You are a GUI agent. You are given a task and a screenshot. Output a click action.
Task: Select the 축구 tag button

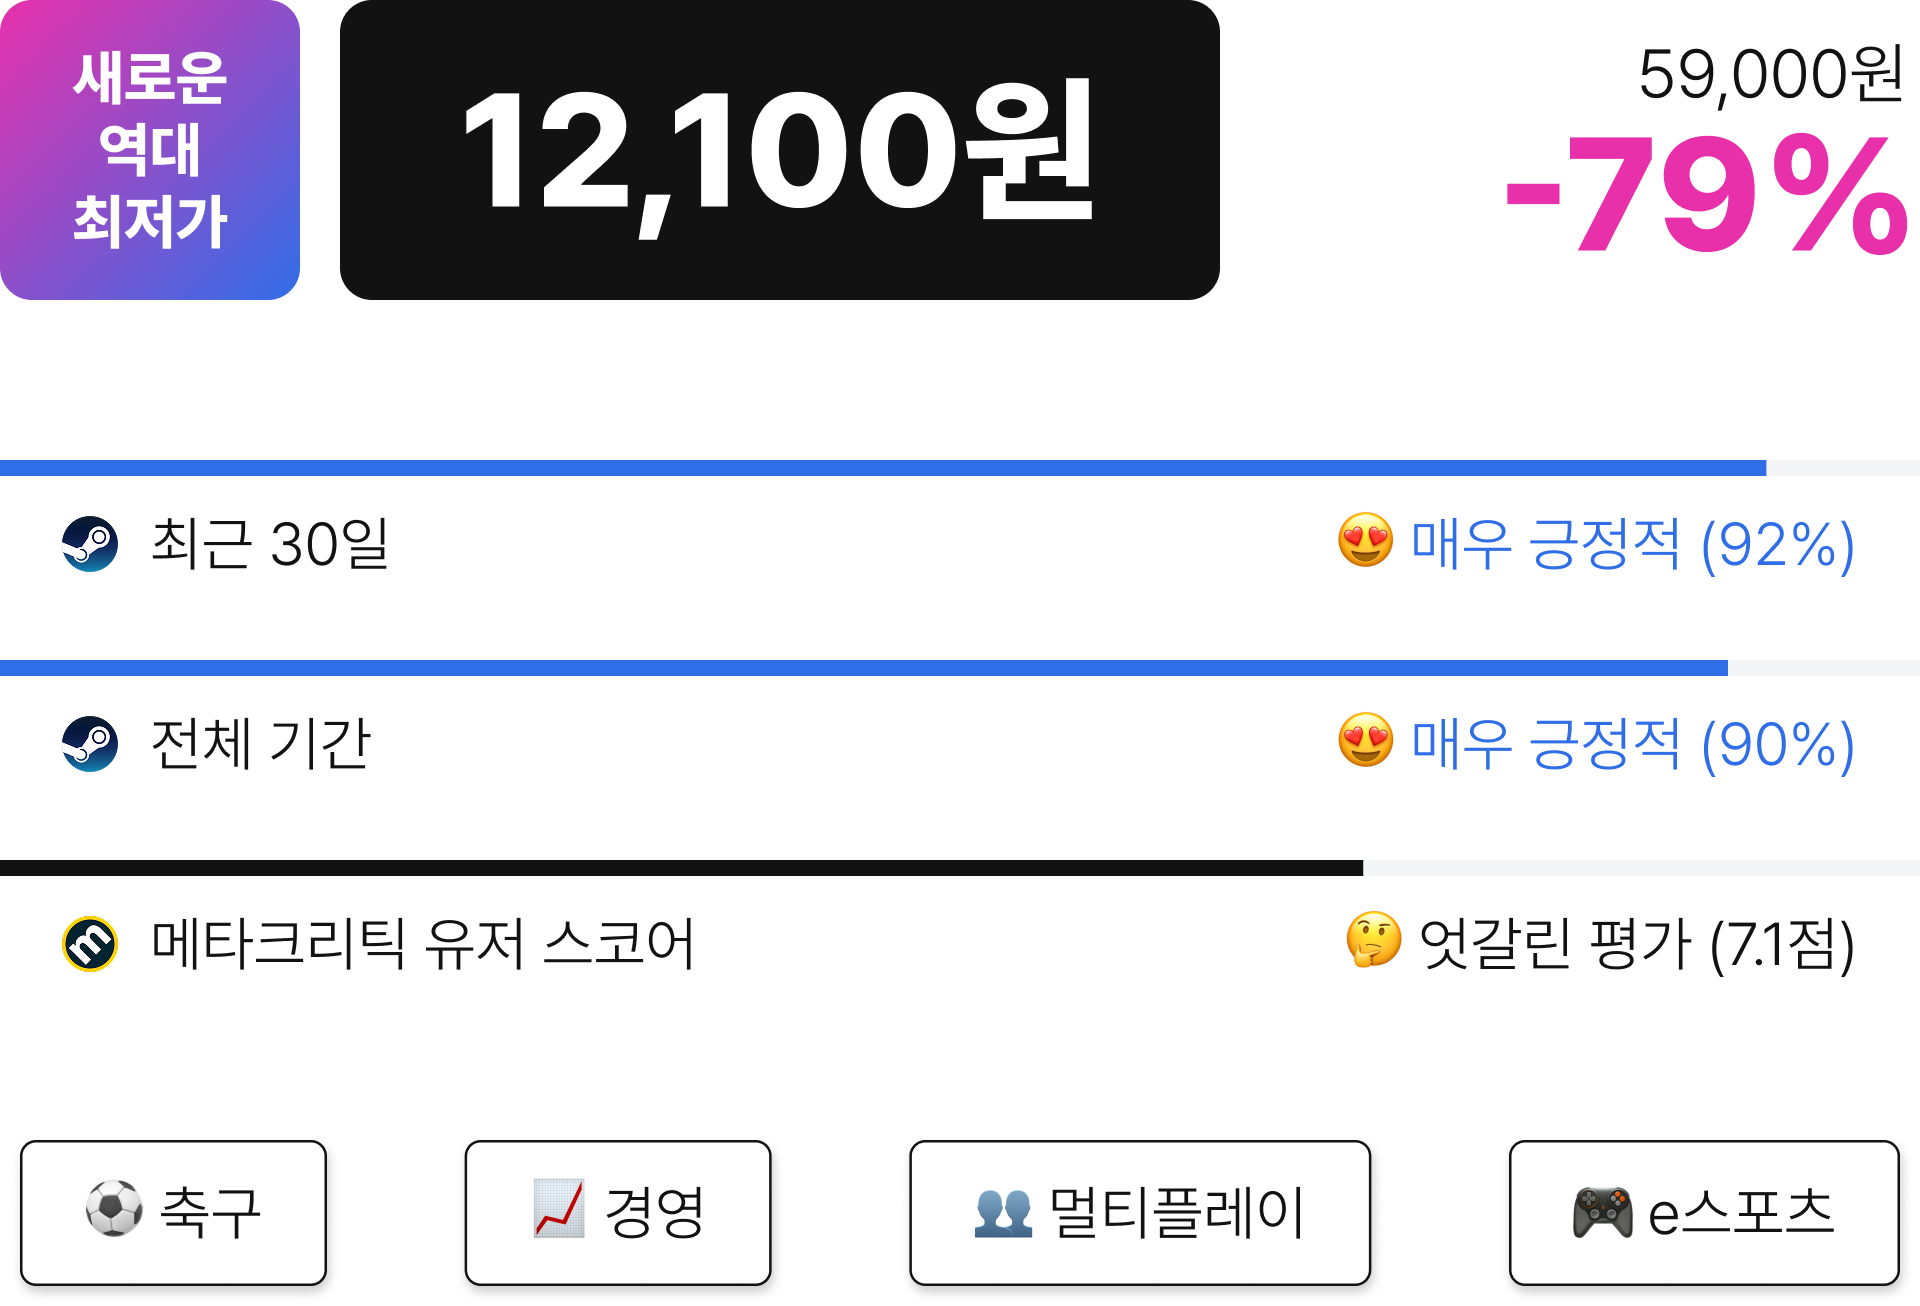[x=173, y=1212]
